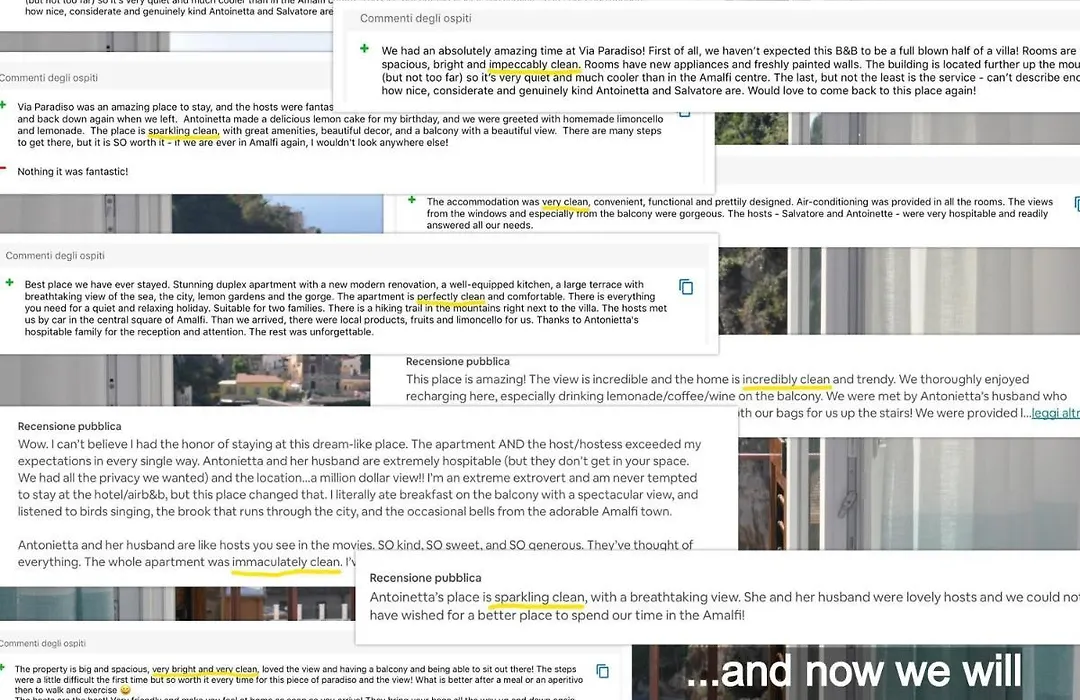Click 'Recensione pubblica' heading above 'Wow. I can't believe'

70,426
